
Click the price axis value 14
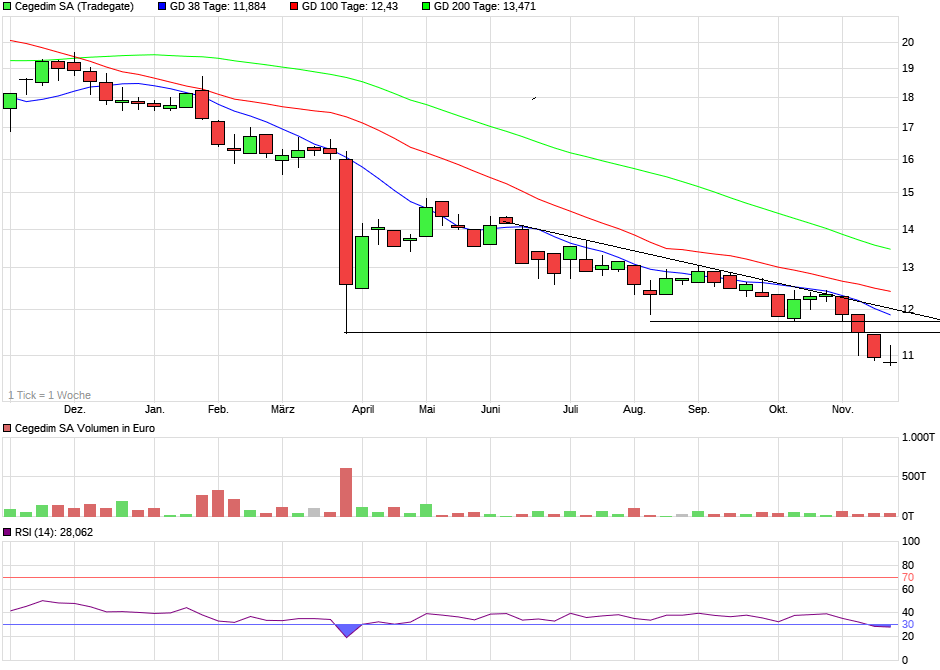coord(908,229)
